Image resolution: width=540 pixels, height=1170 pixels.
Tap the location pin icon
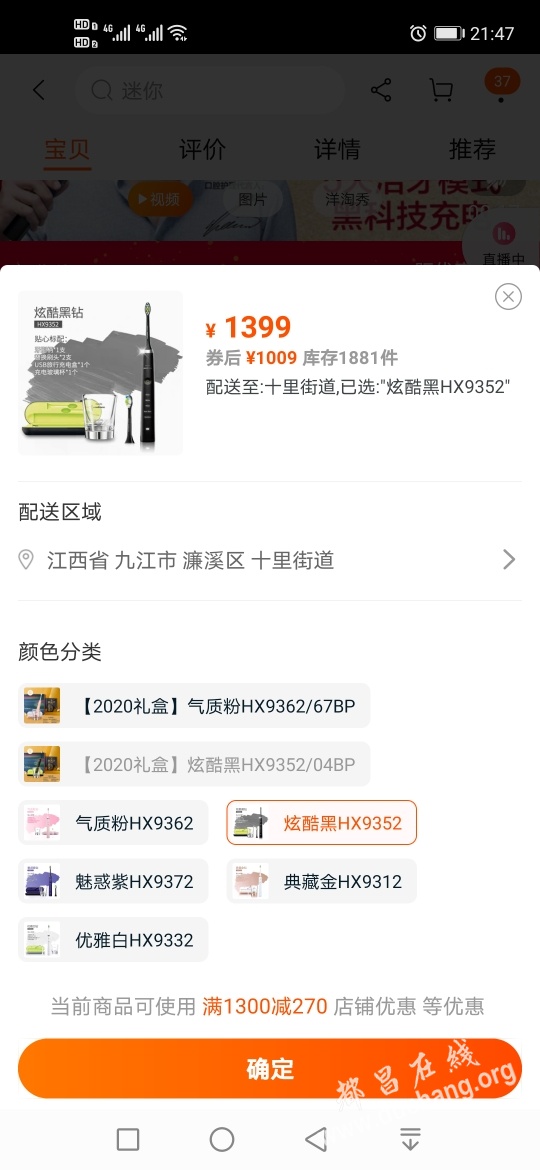pyautogui.click(x=26, y=560)
